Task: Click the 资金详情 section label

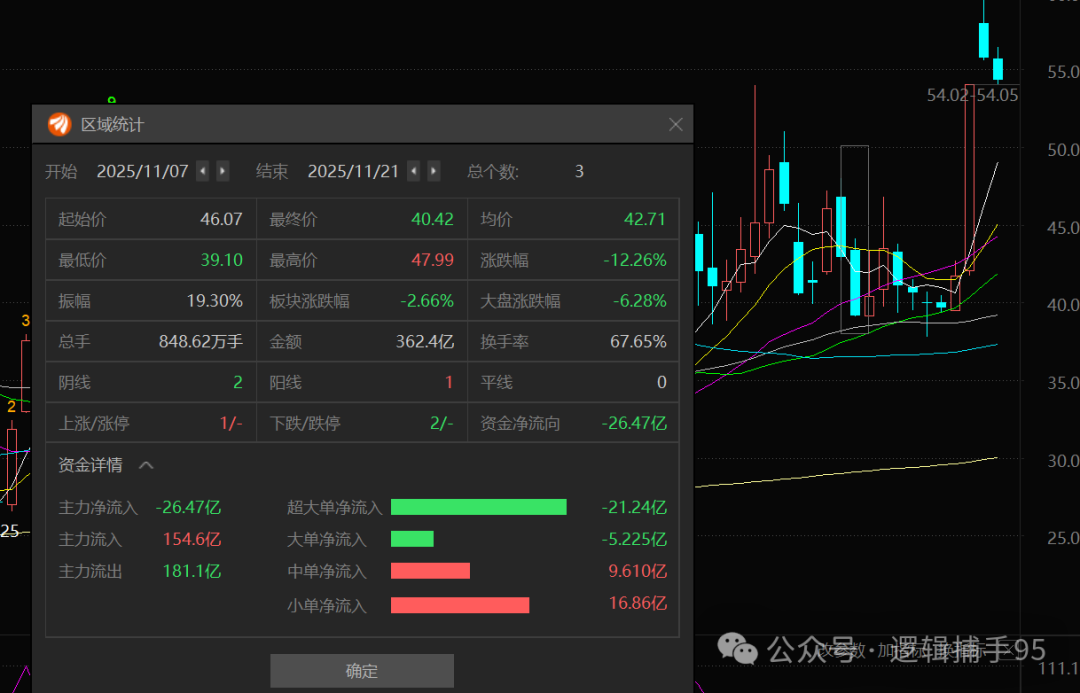Action: coord(90,466)
